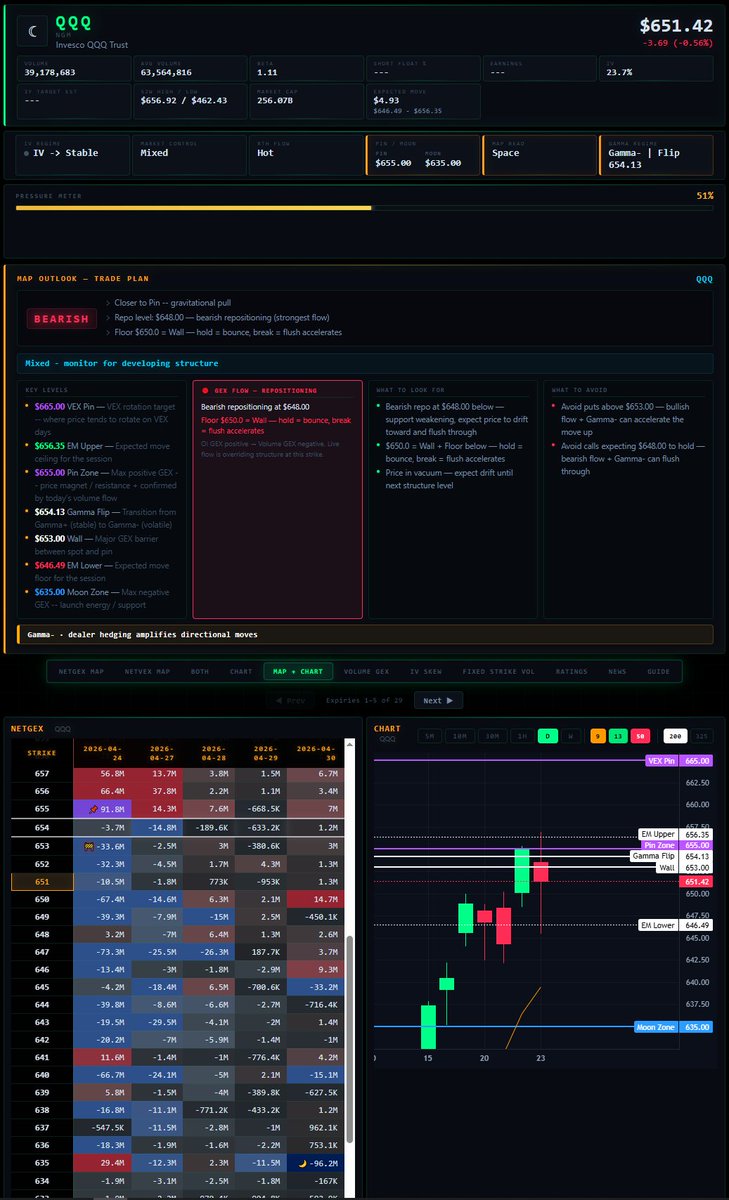Click the Pin / Moon $655.00 card
The width and height of the screenshot is (729, 1200).
pyautogui.click(x=422, y=155)
